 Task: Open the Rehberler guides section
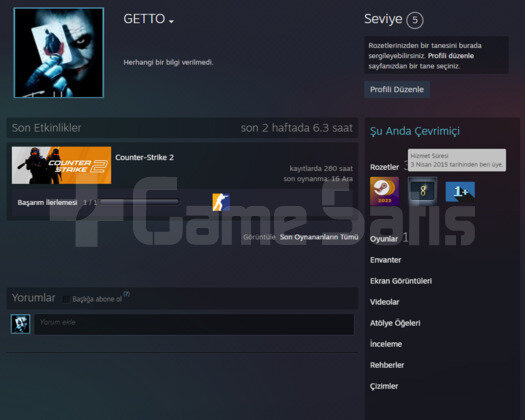coord(387,365)
